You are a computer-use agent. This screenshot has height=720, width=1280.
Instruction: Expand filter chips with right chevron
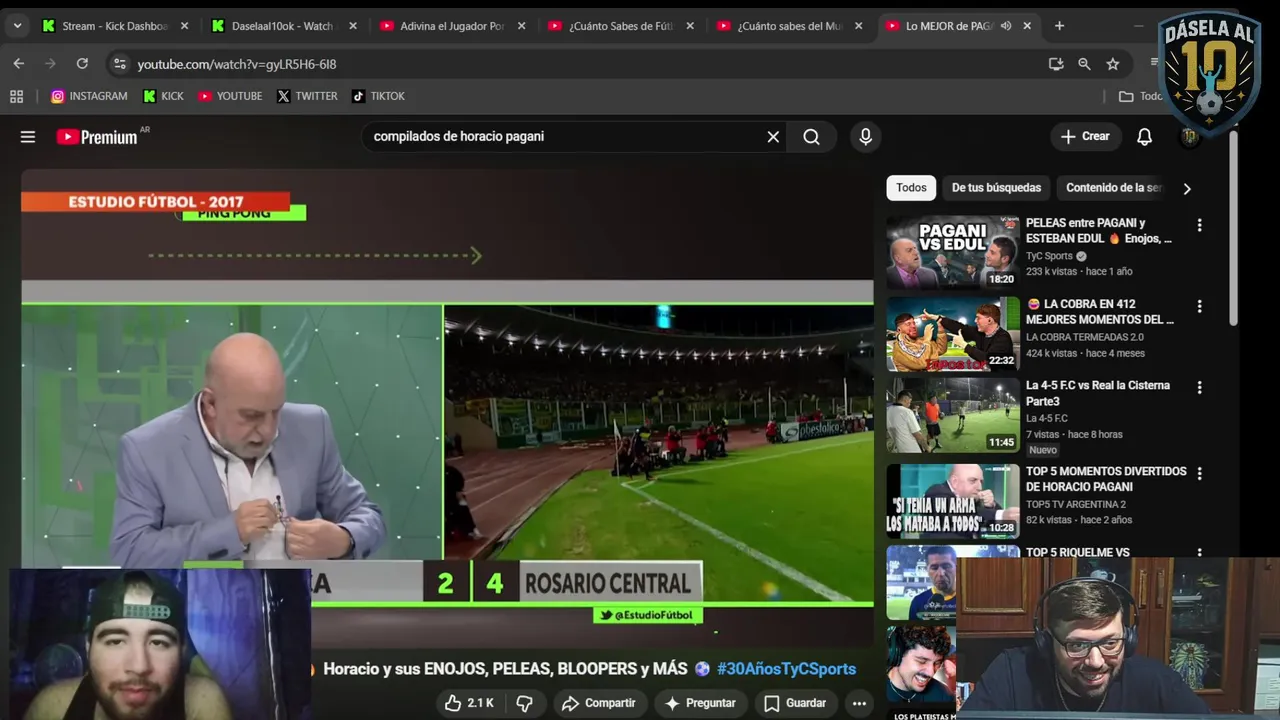1187,188
